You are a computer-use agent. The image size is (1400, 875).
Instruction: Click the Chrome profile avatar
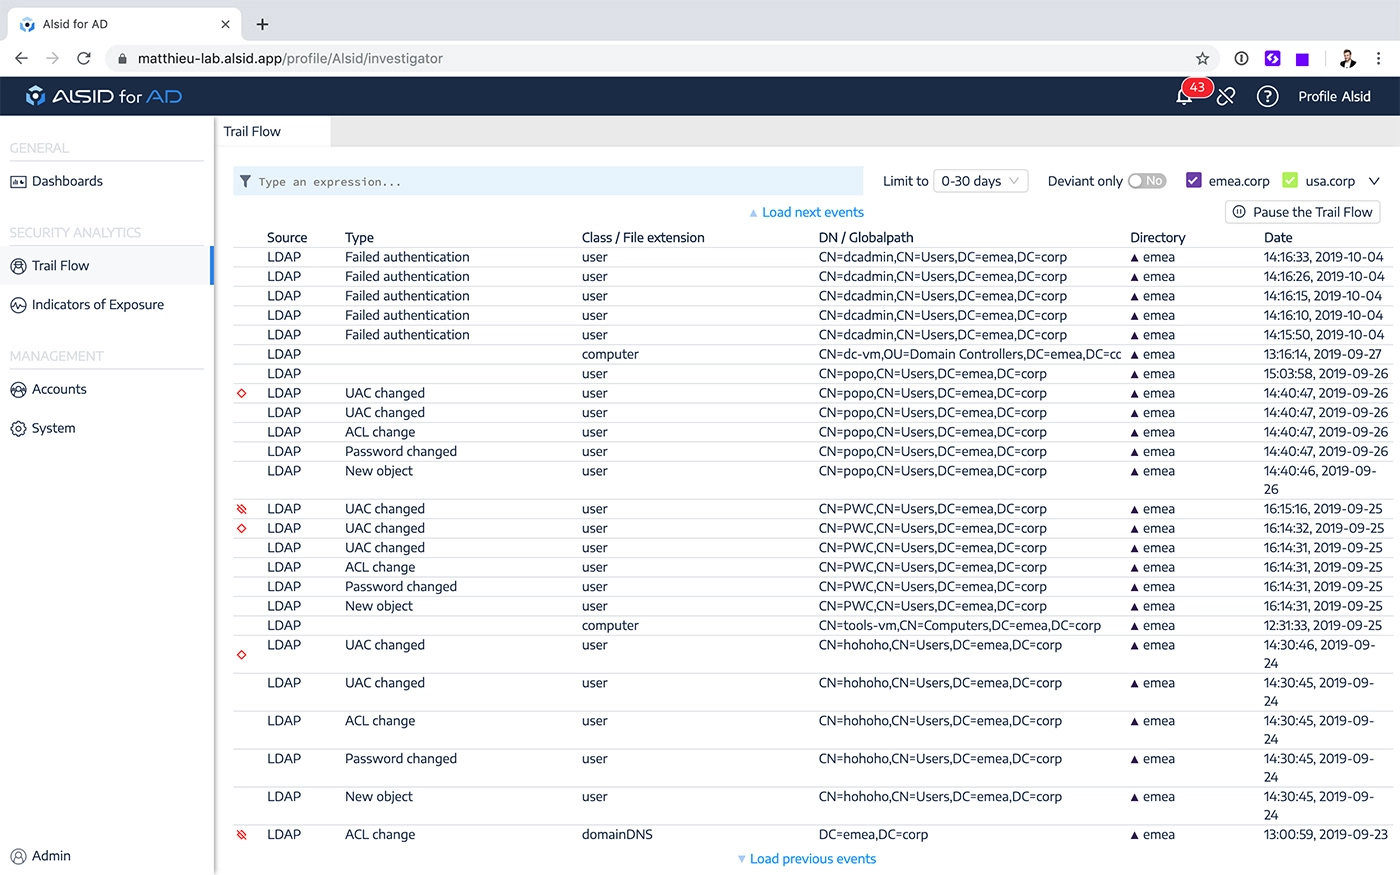coord(1347,58)
